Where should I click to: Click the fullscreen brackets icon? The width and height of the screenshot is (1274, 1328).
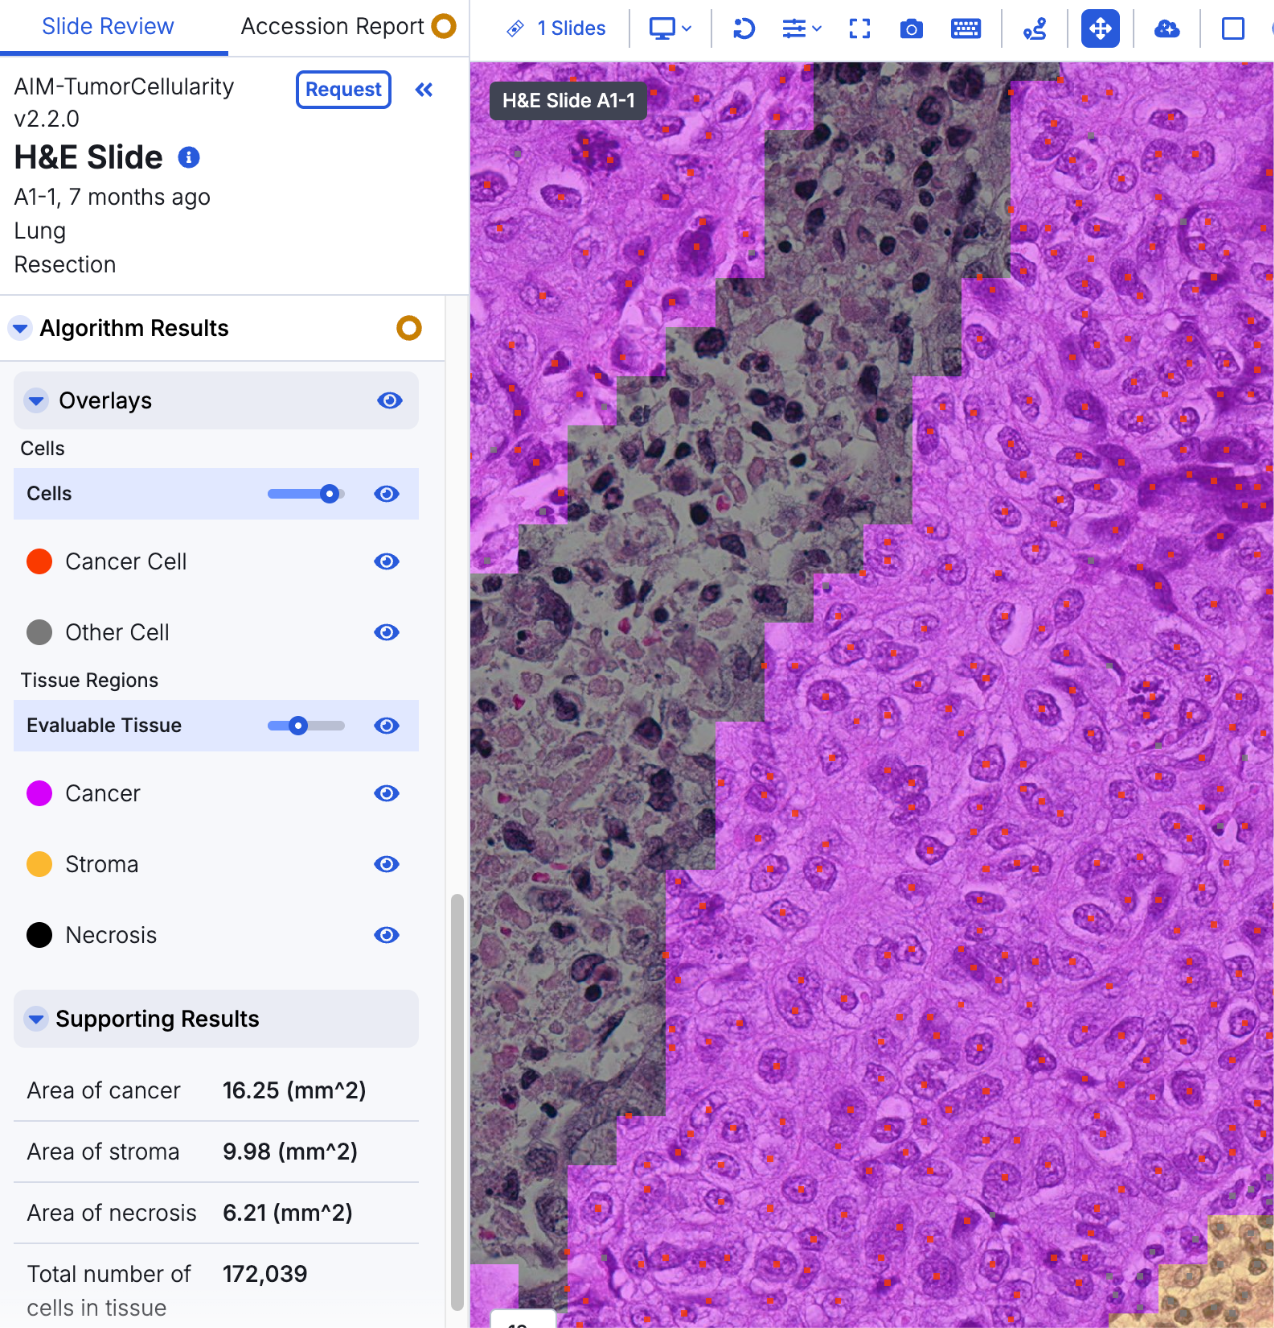[x=859, y=29]
